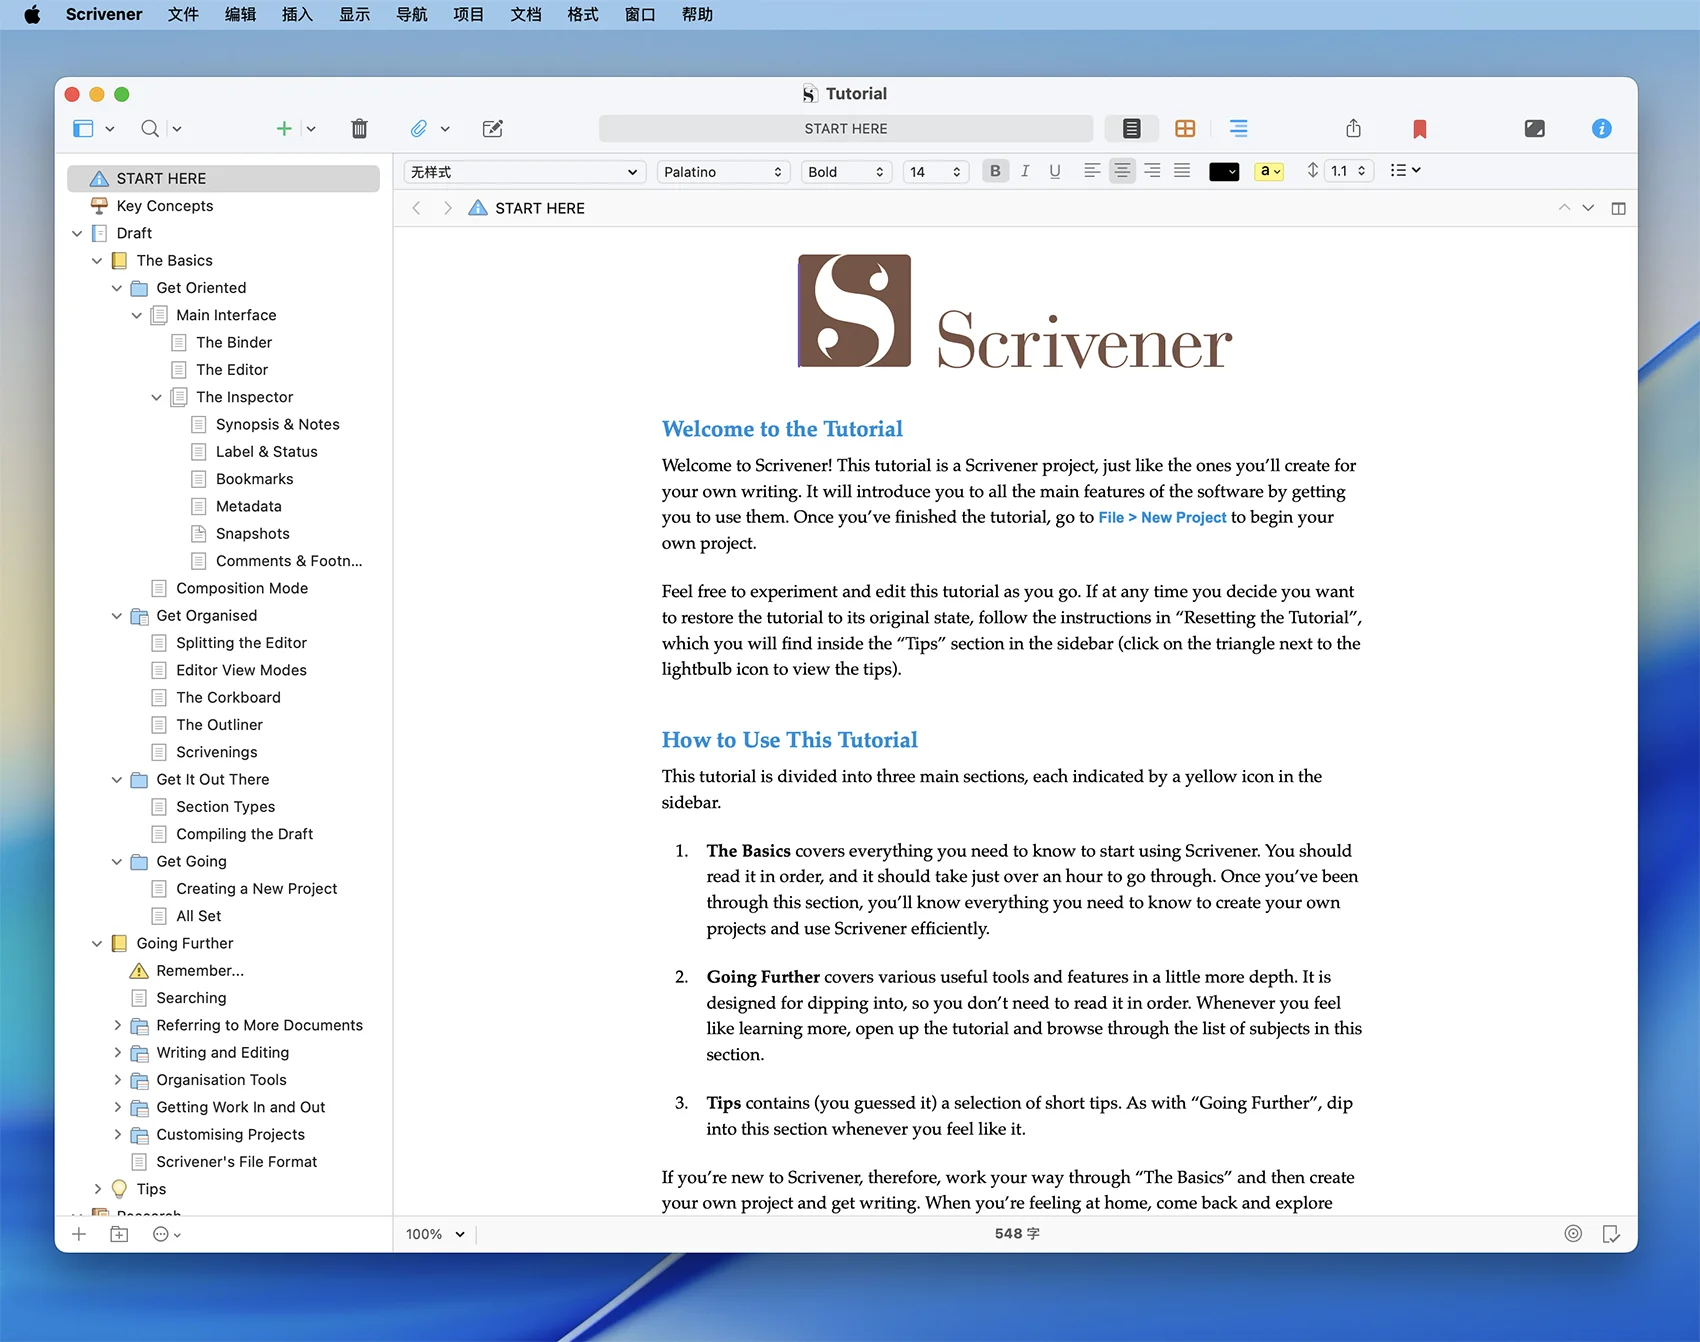The image size is (1700, 1342).
Task: Toggle bold formatting button
Action: pos(994,171)
